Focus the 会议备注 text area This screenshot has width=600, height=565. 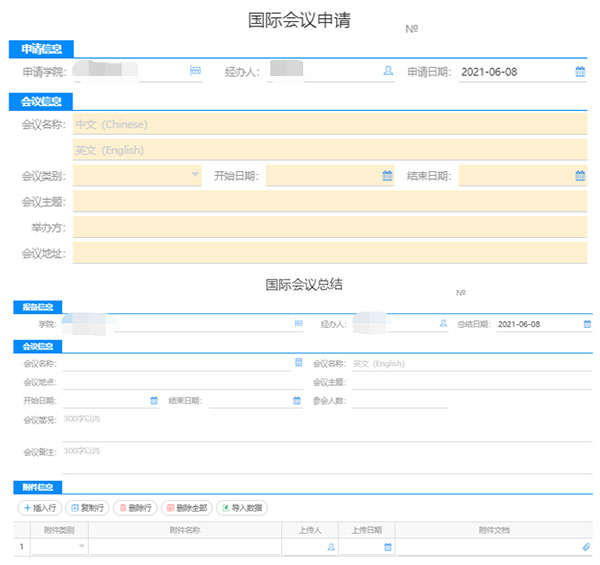click(x=328, y=459)
